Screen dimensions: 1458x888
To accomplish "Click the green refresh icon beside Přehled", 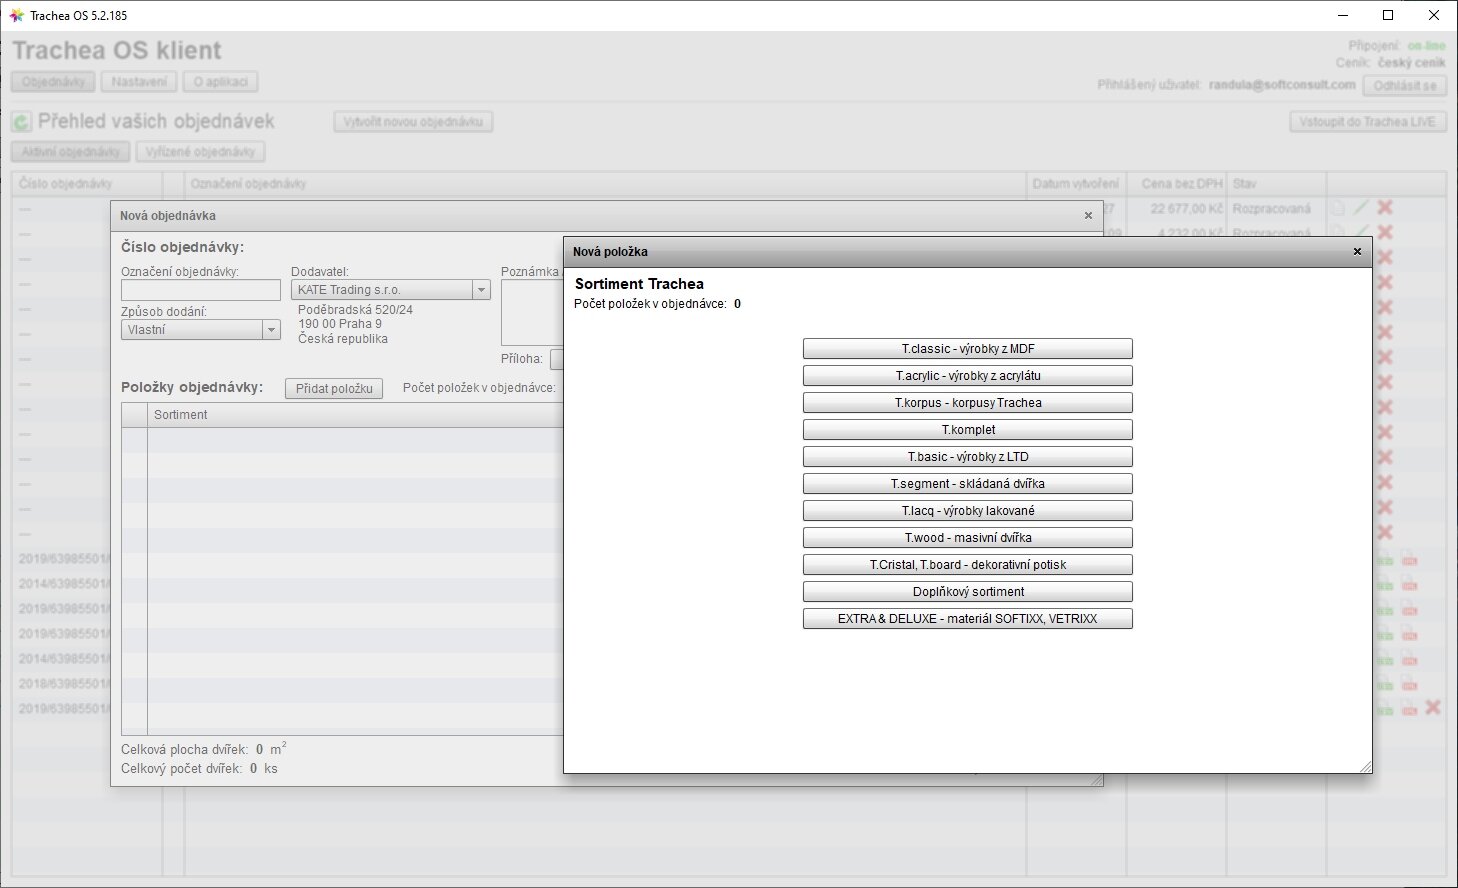I will click(21, 123).
